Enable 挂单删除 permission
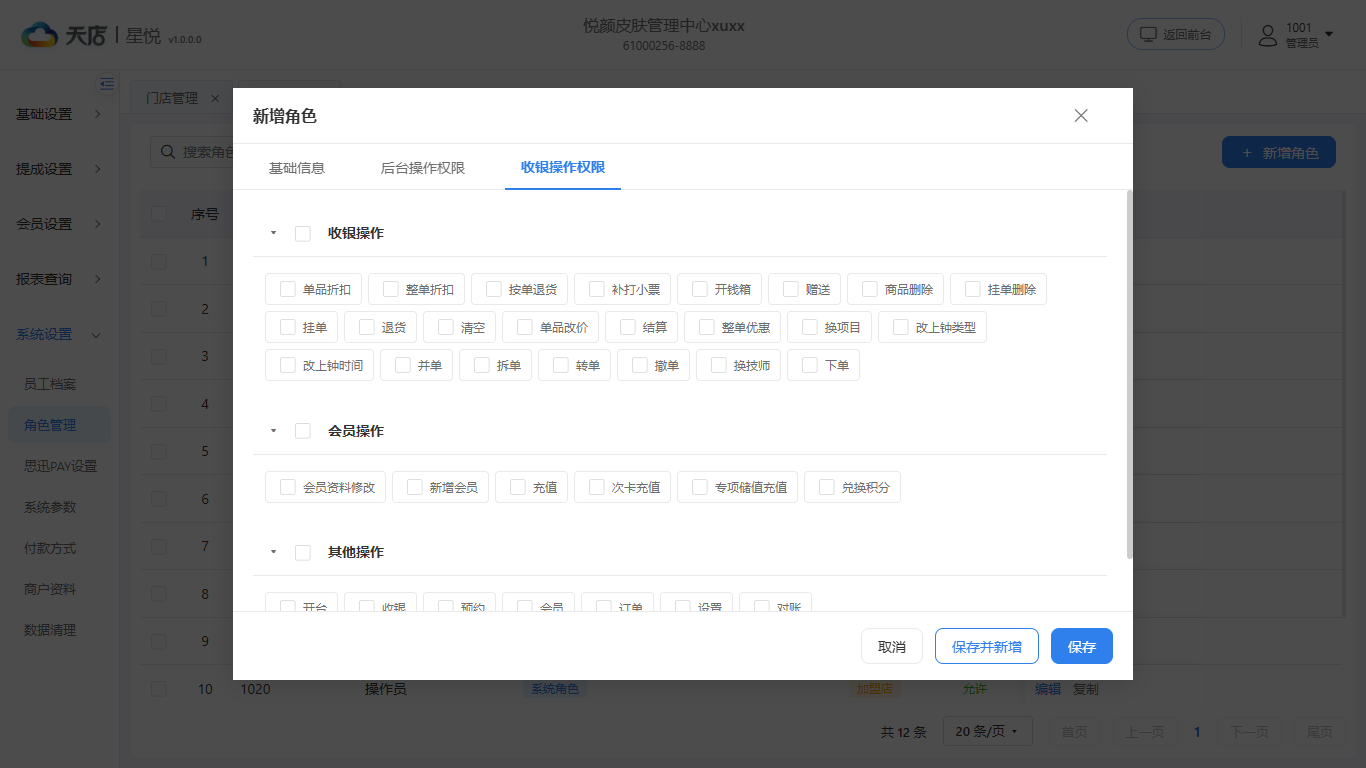This screenshot has width=1366, height=768. click(973, 289)
